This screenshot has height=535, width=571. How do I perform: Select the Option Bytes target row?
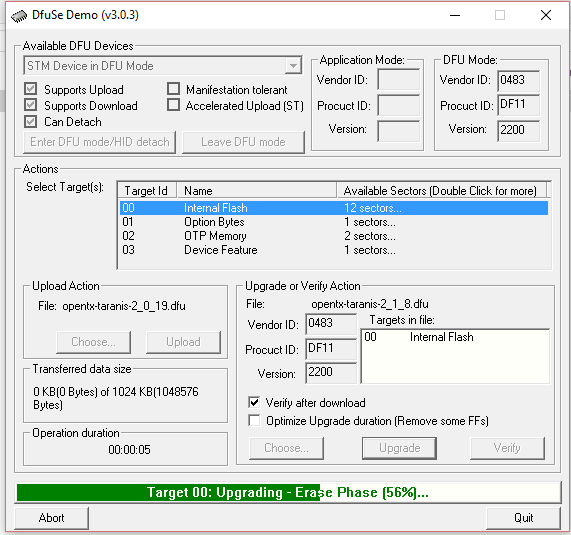(334, 222)
